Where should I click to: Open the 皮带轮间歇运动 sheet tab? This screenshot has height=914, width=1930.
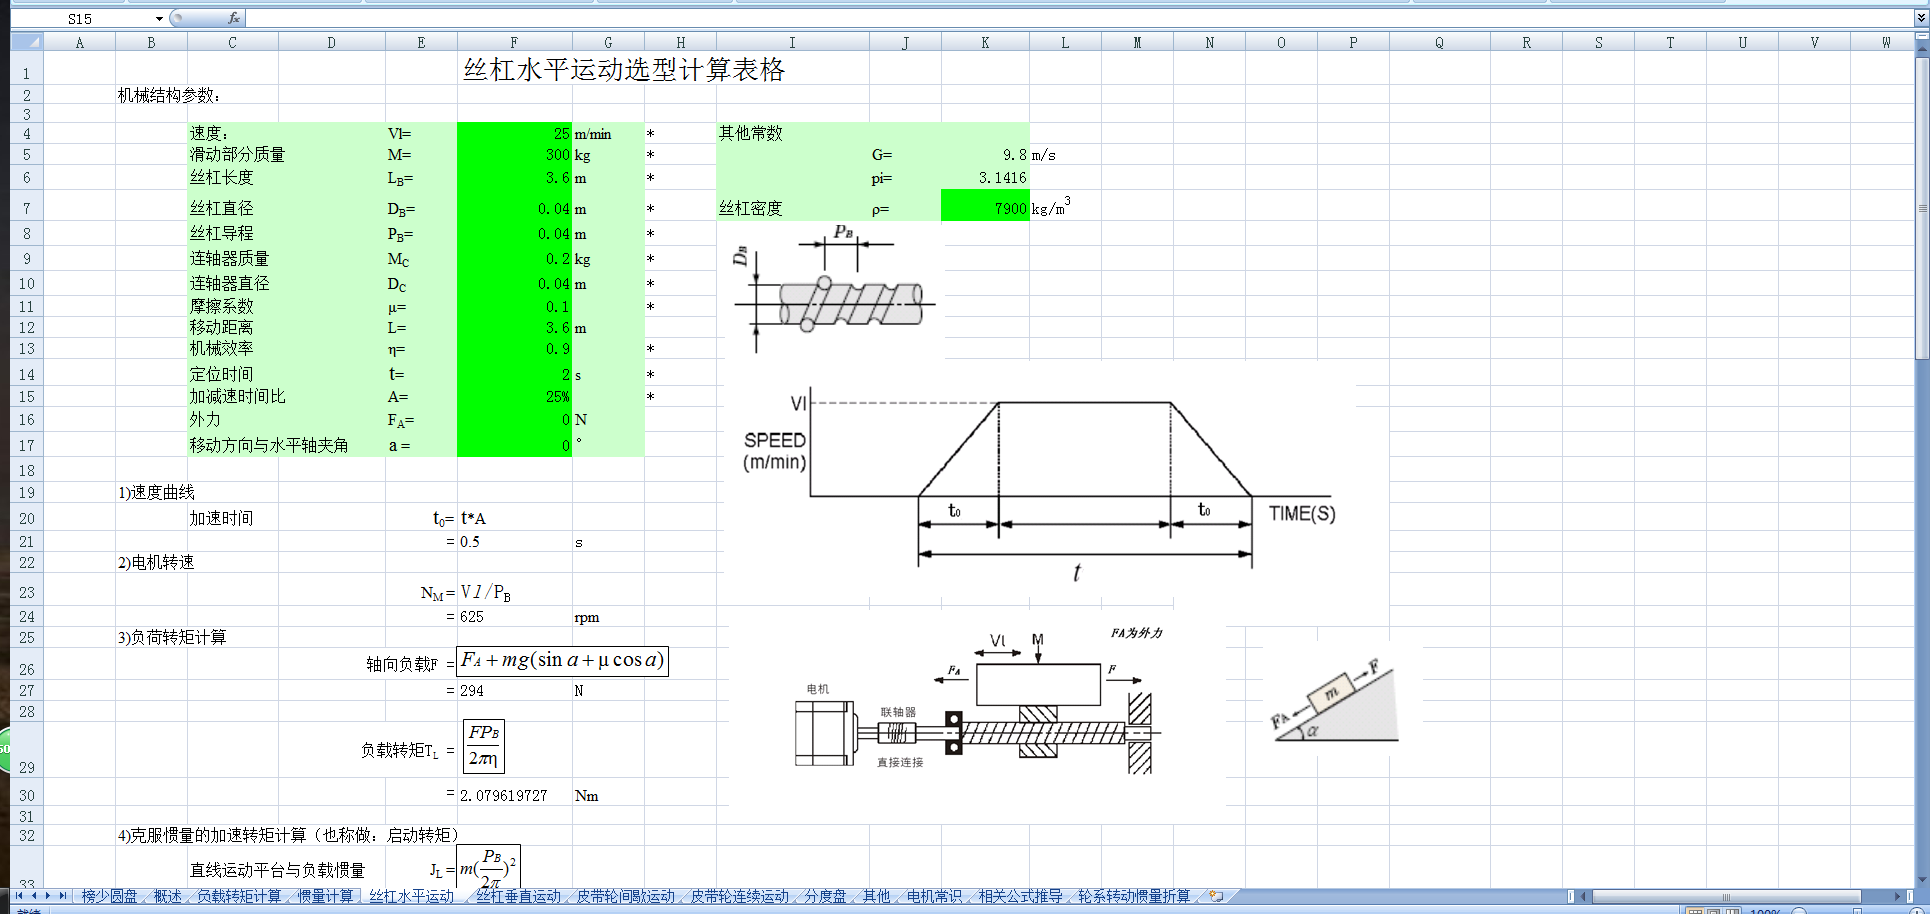(626, 896)
